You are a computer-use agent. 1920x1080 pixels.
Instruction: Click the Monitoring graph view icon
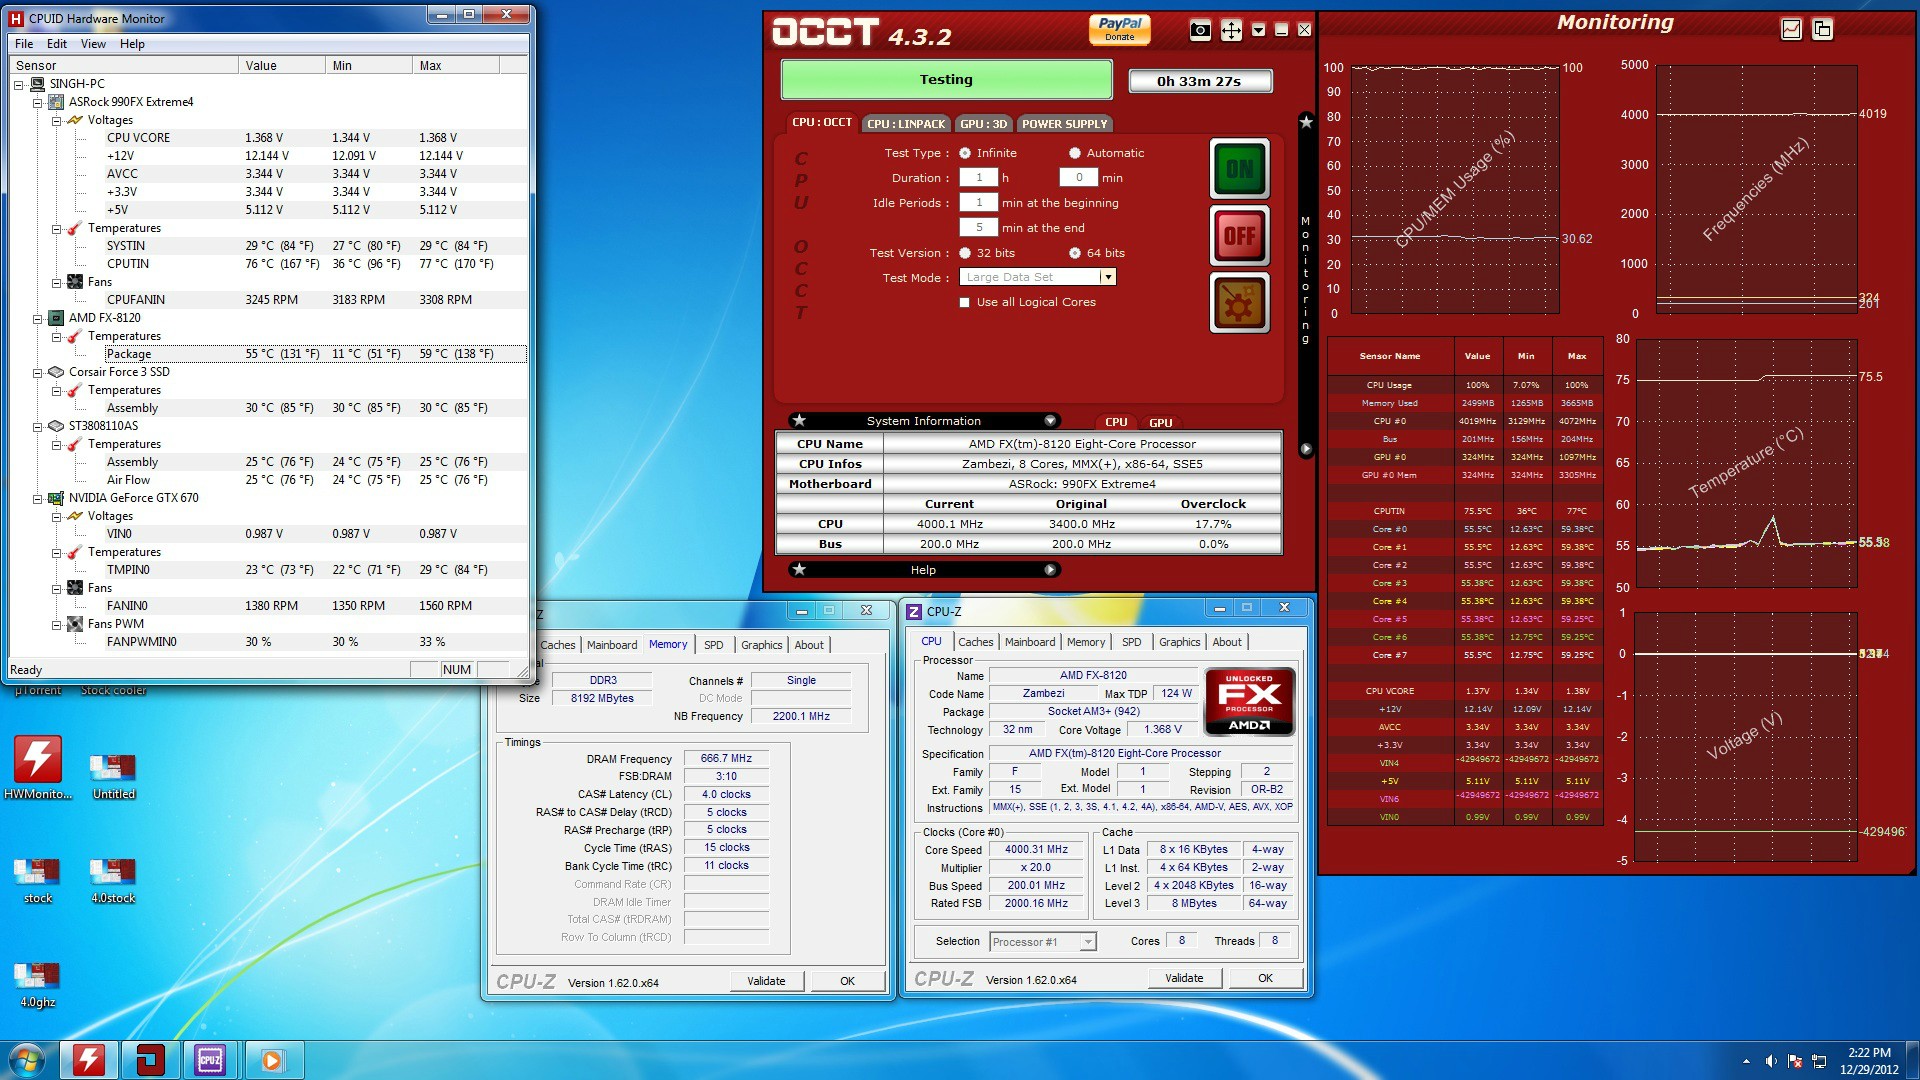click(1791, 29)
